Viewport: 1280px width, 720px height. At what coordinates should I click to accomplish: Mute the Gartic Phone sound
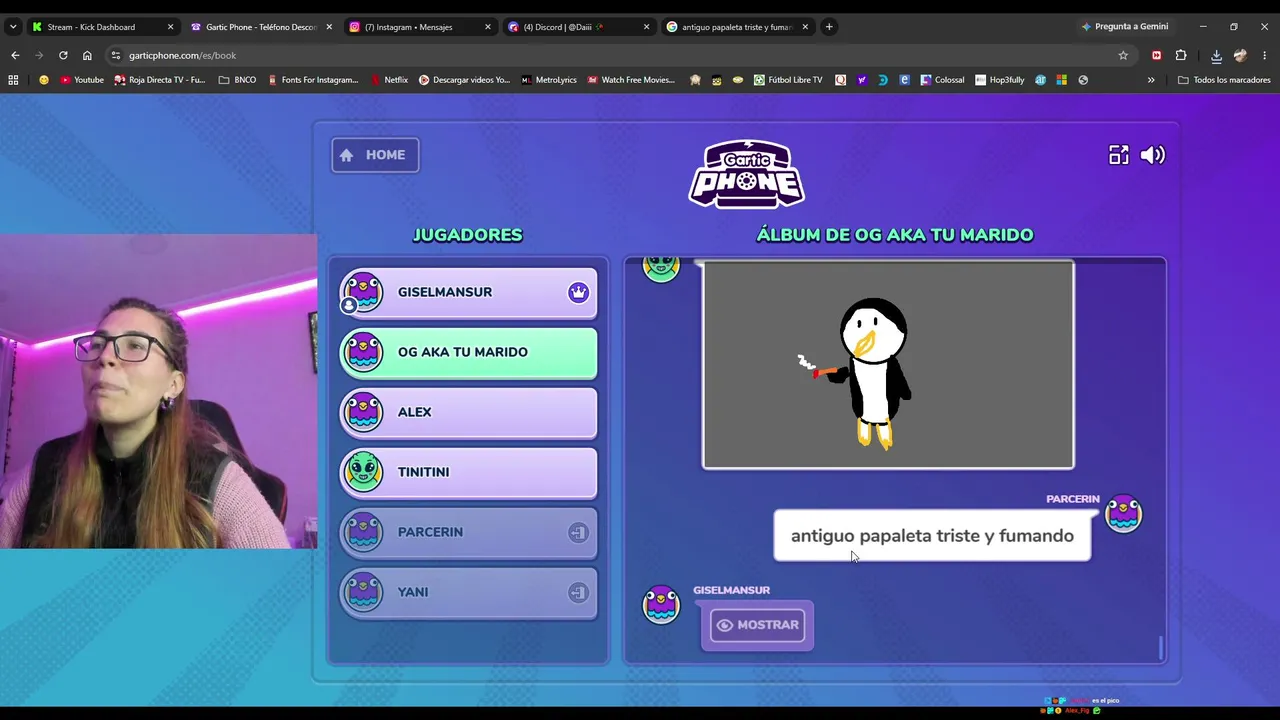click(1153, 155)
